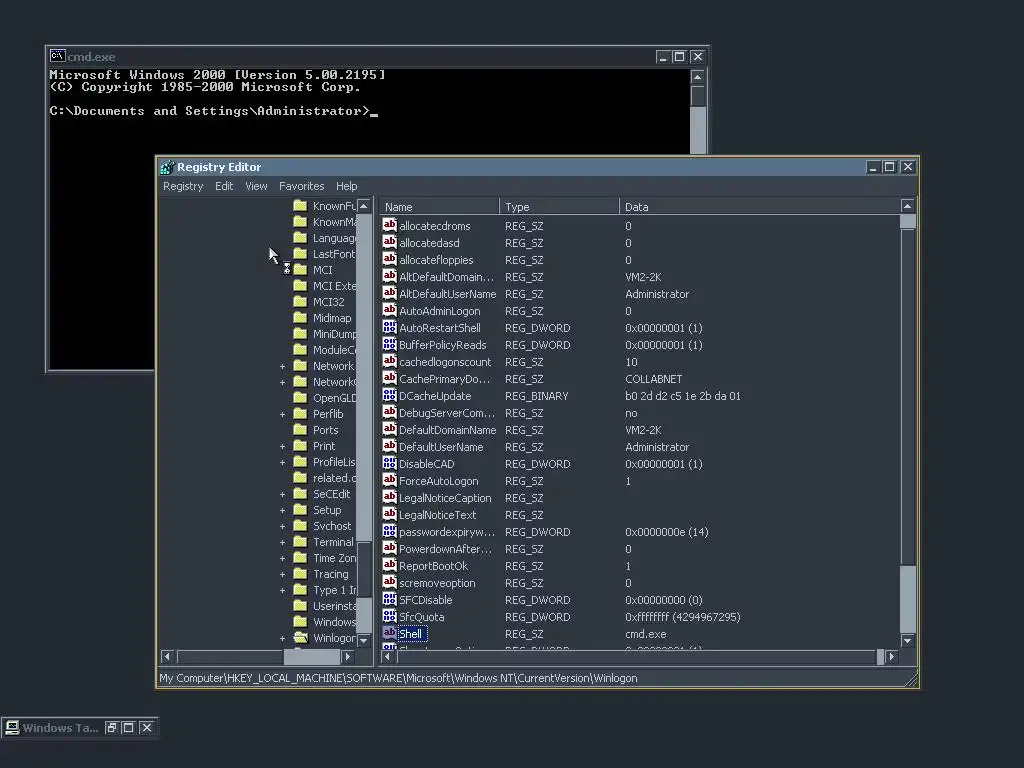The image size is (1024, 768).
Task: Expand the Terminal Server key
Action: coord(283,543)
